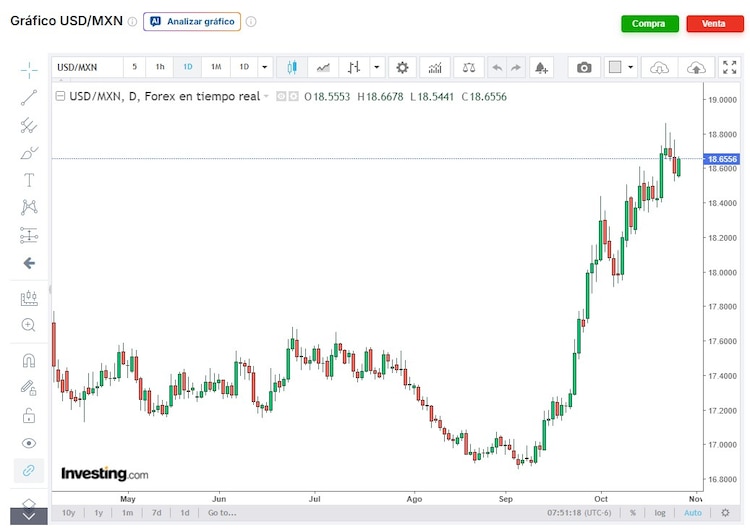Click the link/sync drawings icon
Image resolution: width=750 pixels, height=530 pixels.
pos(29,471)
